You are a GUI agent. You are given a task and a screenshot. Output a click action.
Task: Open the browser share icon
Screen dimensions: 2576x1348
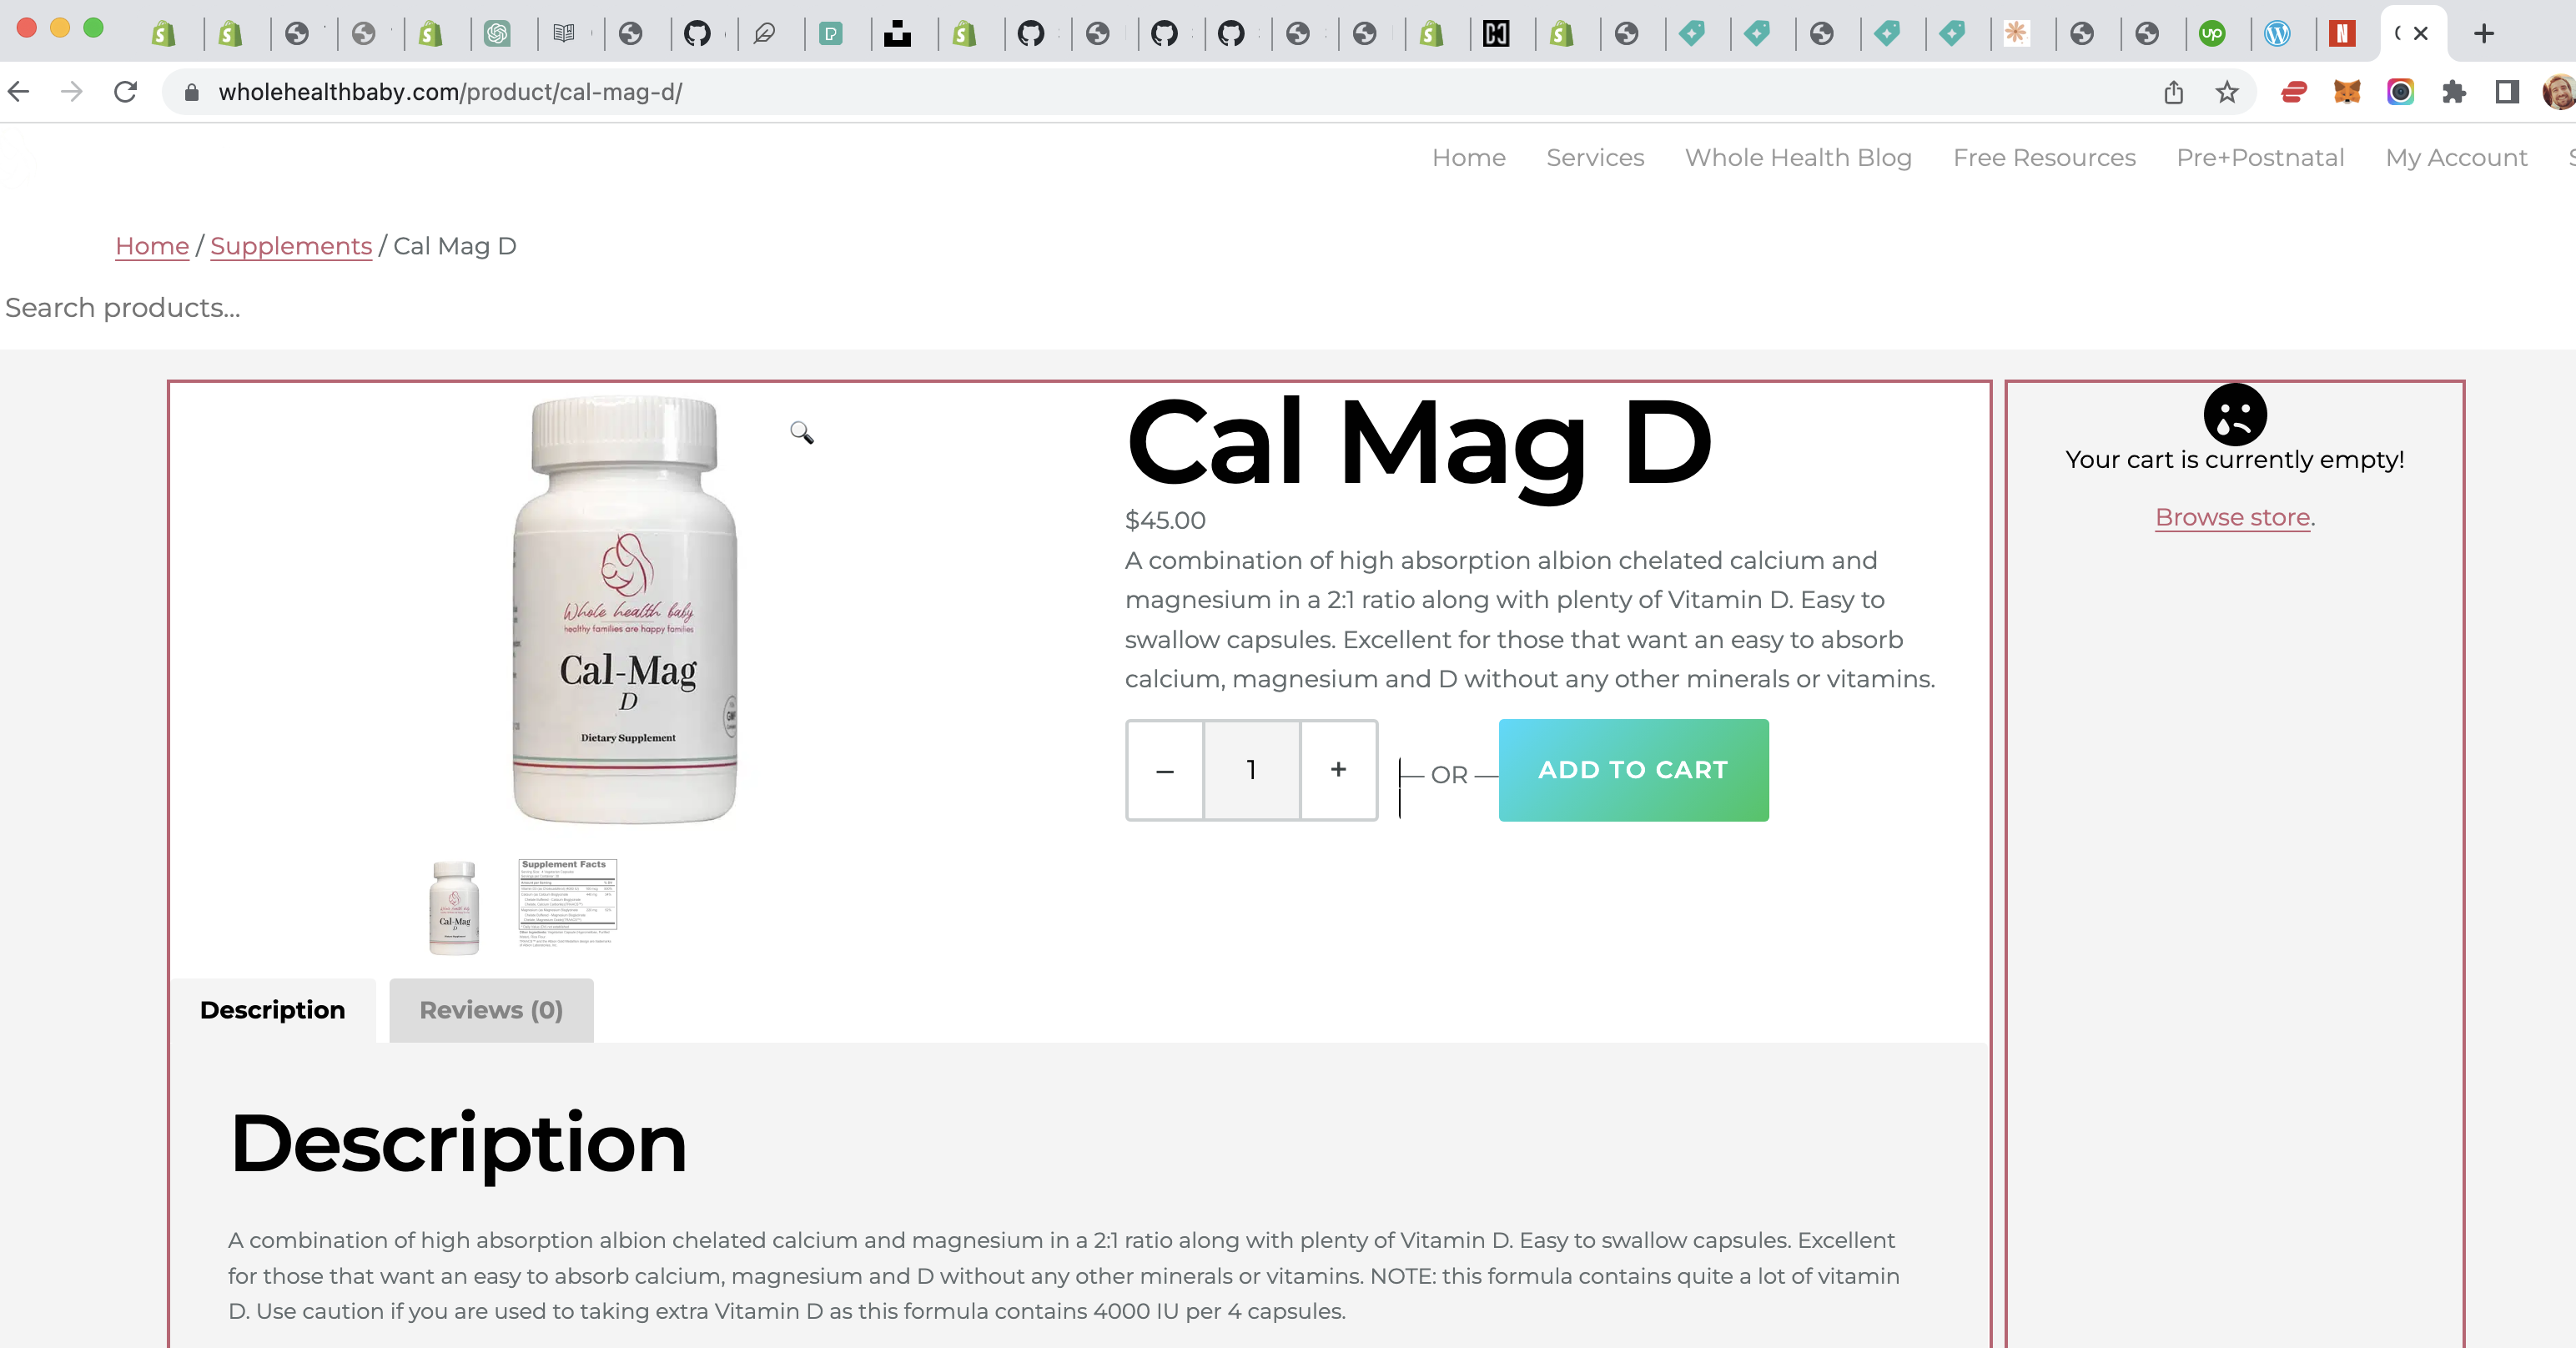pos(2173,92)
